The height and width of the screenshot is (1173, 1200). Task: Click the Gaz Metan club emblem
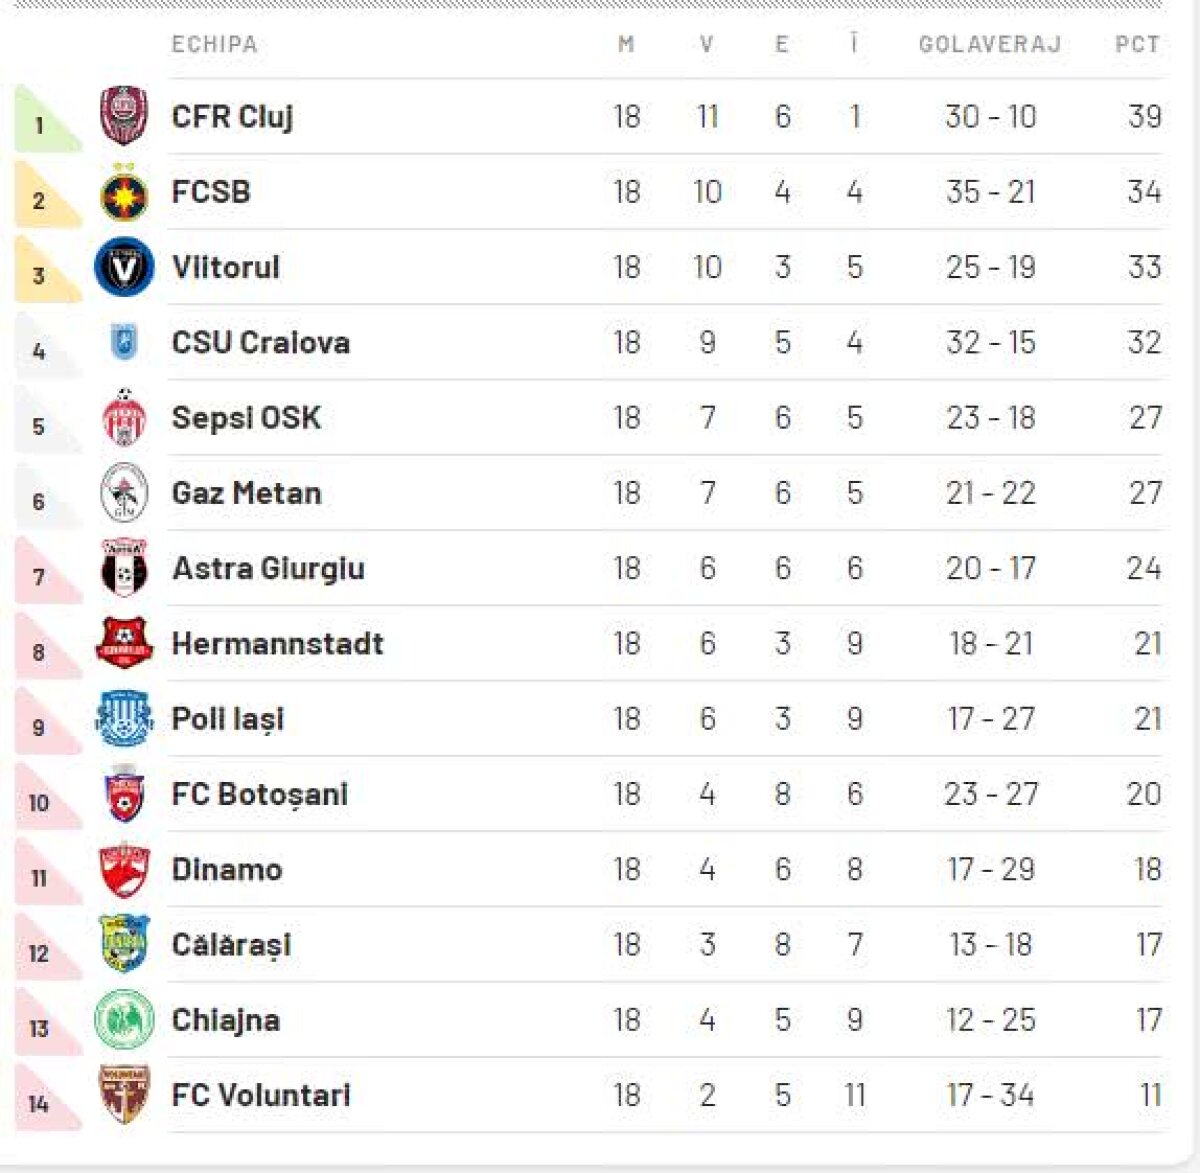(124, 493)
